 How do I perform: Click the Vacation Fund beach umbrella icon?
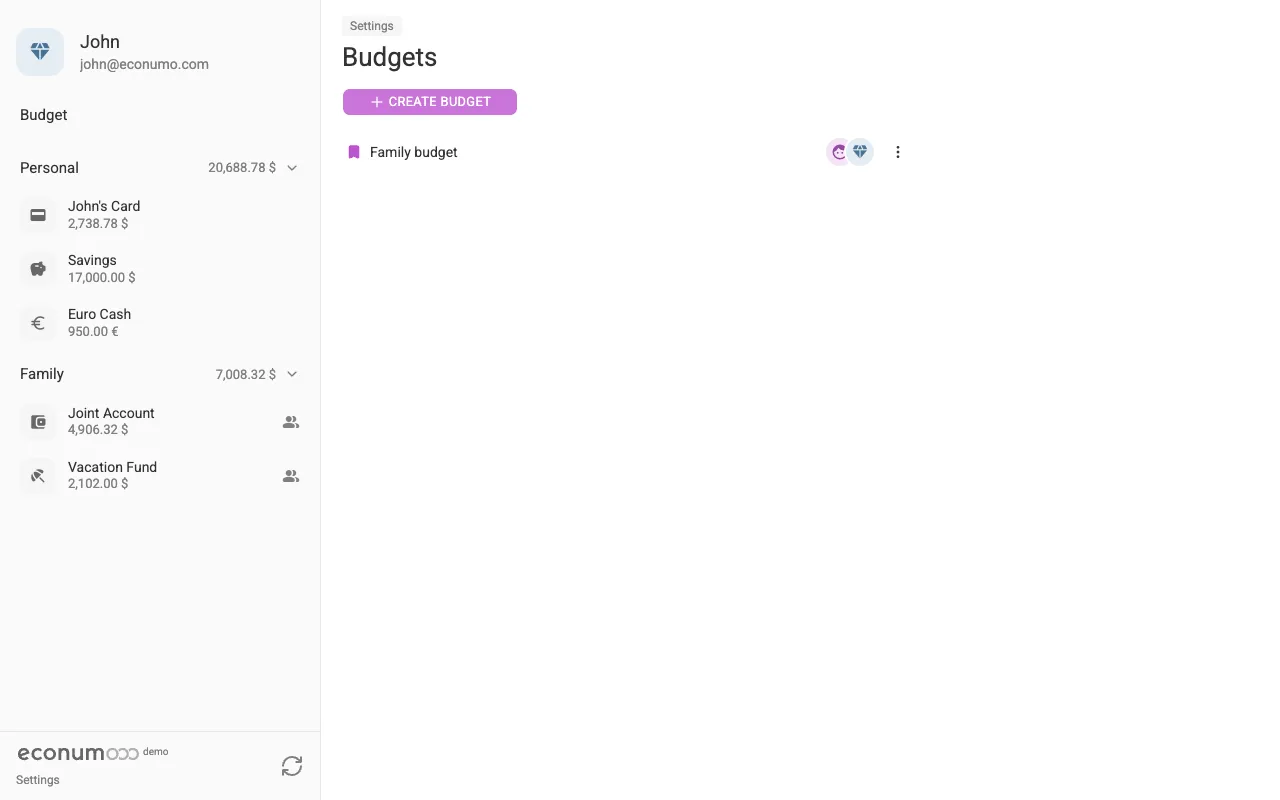pyautogui.click(x=38, y=476)
